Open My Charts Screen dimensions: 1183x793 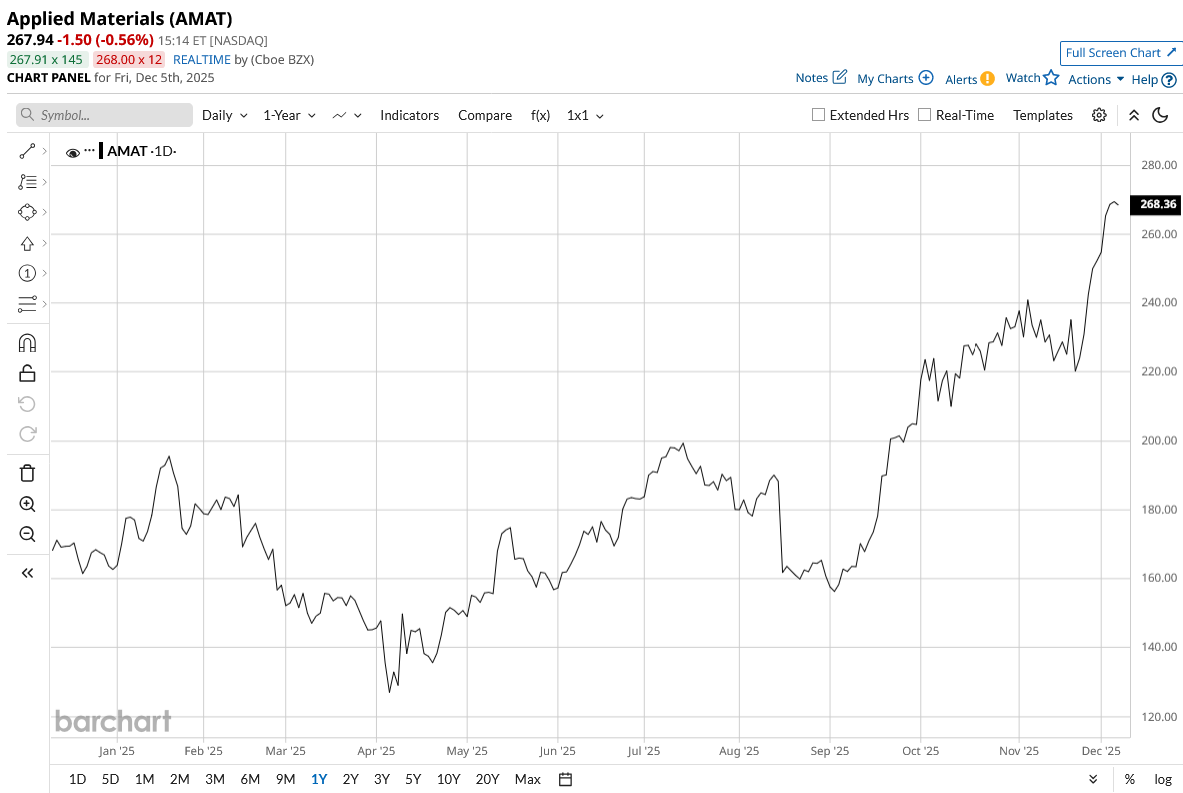[895, 78]
